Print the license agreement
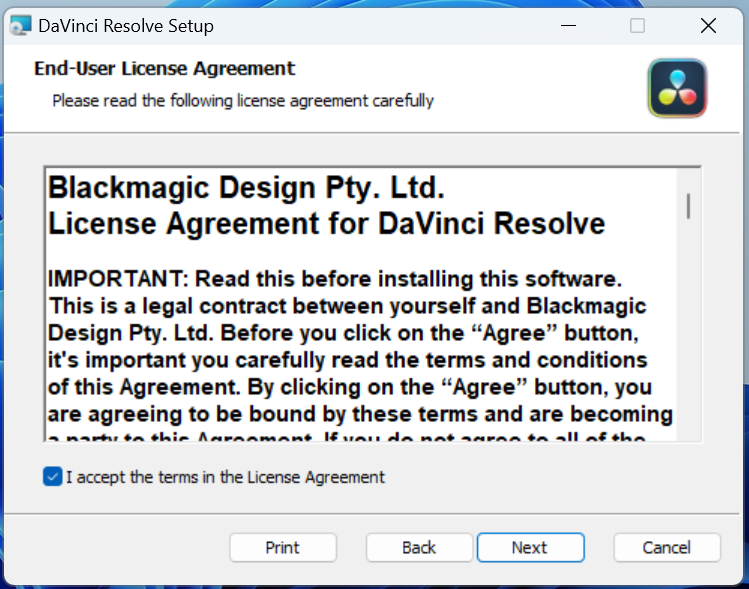749x589 pixels. (x=282, y=547)
